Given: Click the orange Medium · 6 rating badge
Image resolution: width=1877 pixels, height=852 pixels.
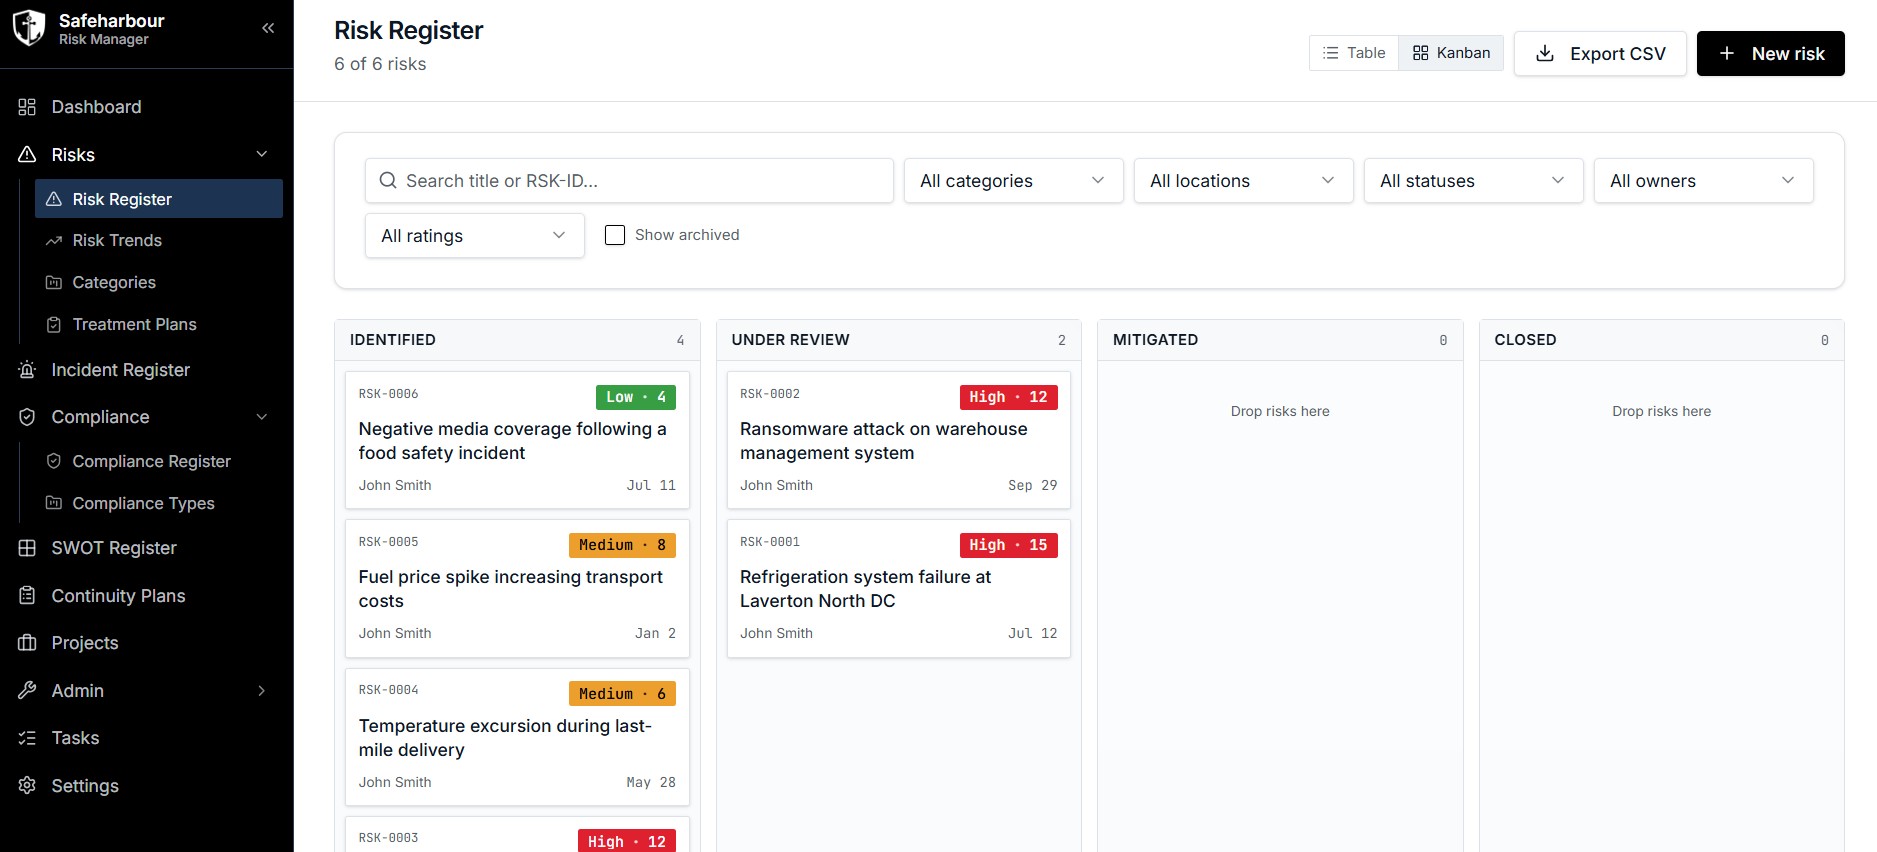Looking at the screenshot, I should pos(622,694).
